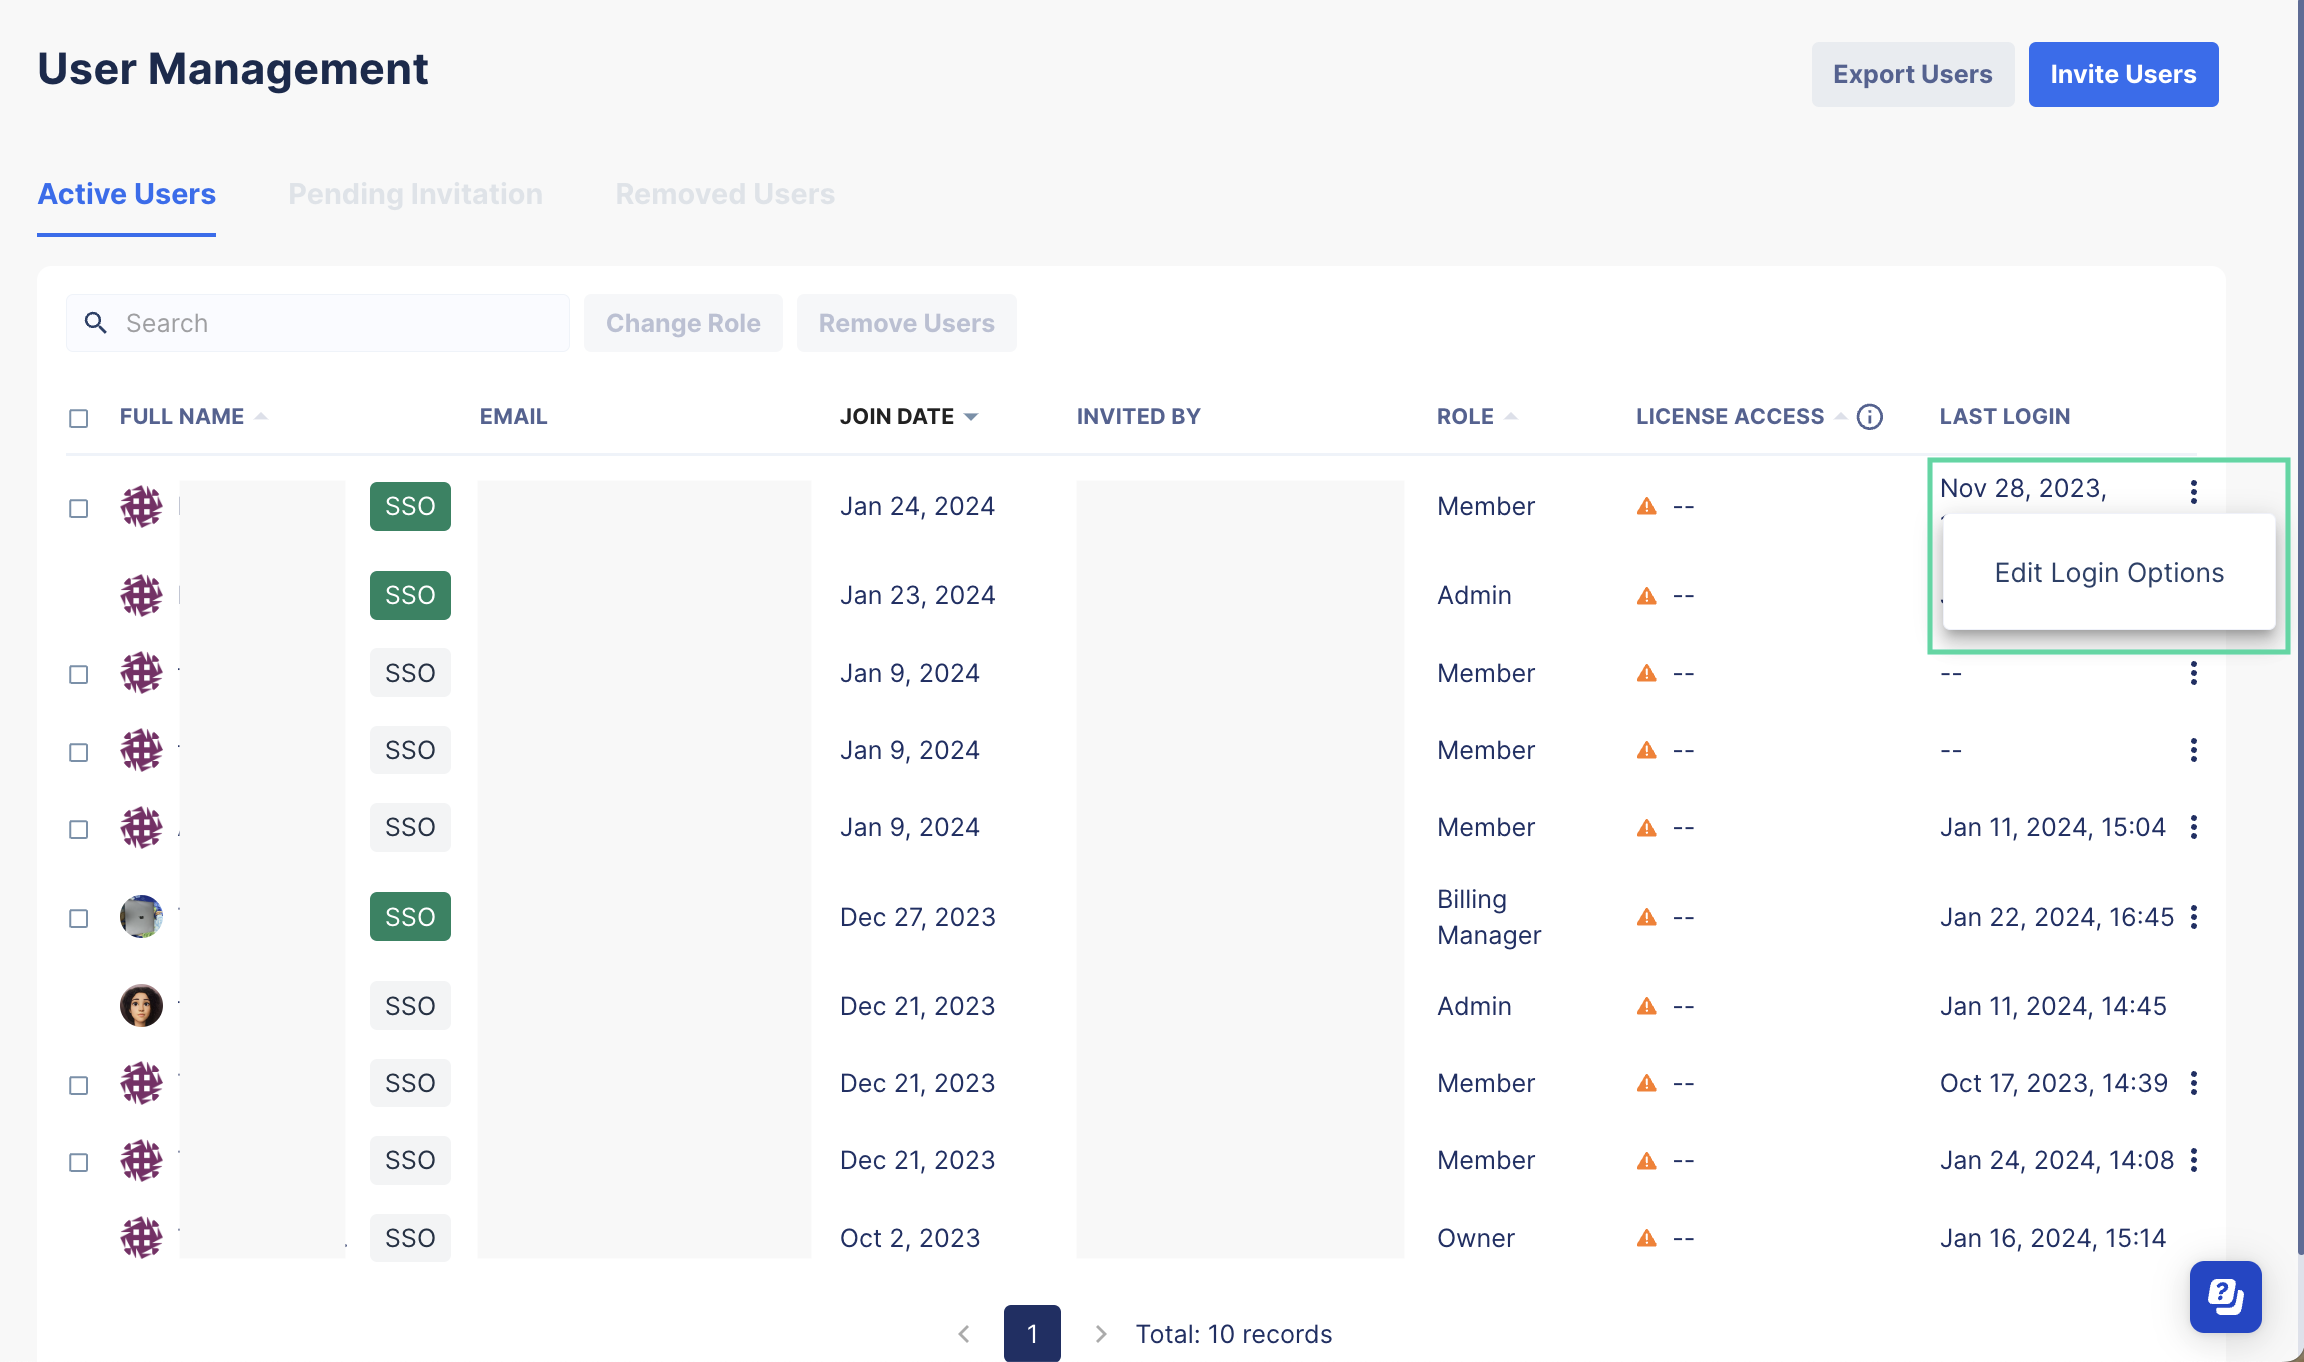This screenshot has height=1362, width=2304.
Task: Toggle the checkbox for fourth user row
Action: pos(78,751)
